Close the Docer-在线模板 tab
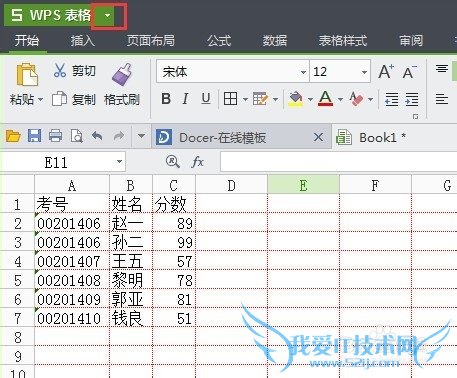The width and height of the screenshot is (457, 378). (319, 137)
